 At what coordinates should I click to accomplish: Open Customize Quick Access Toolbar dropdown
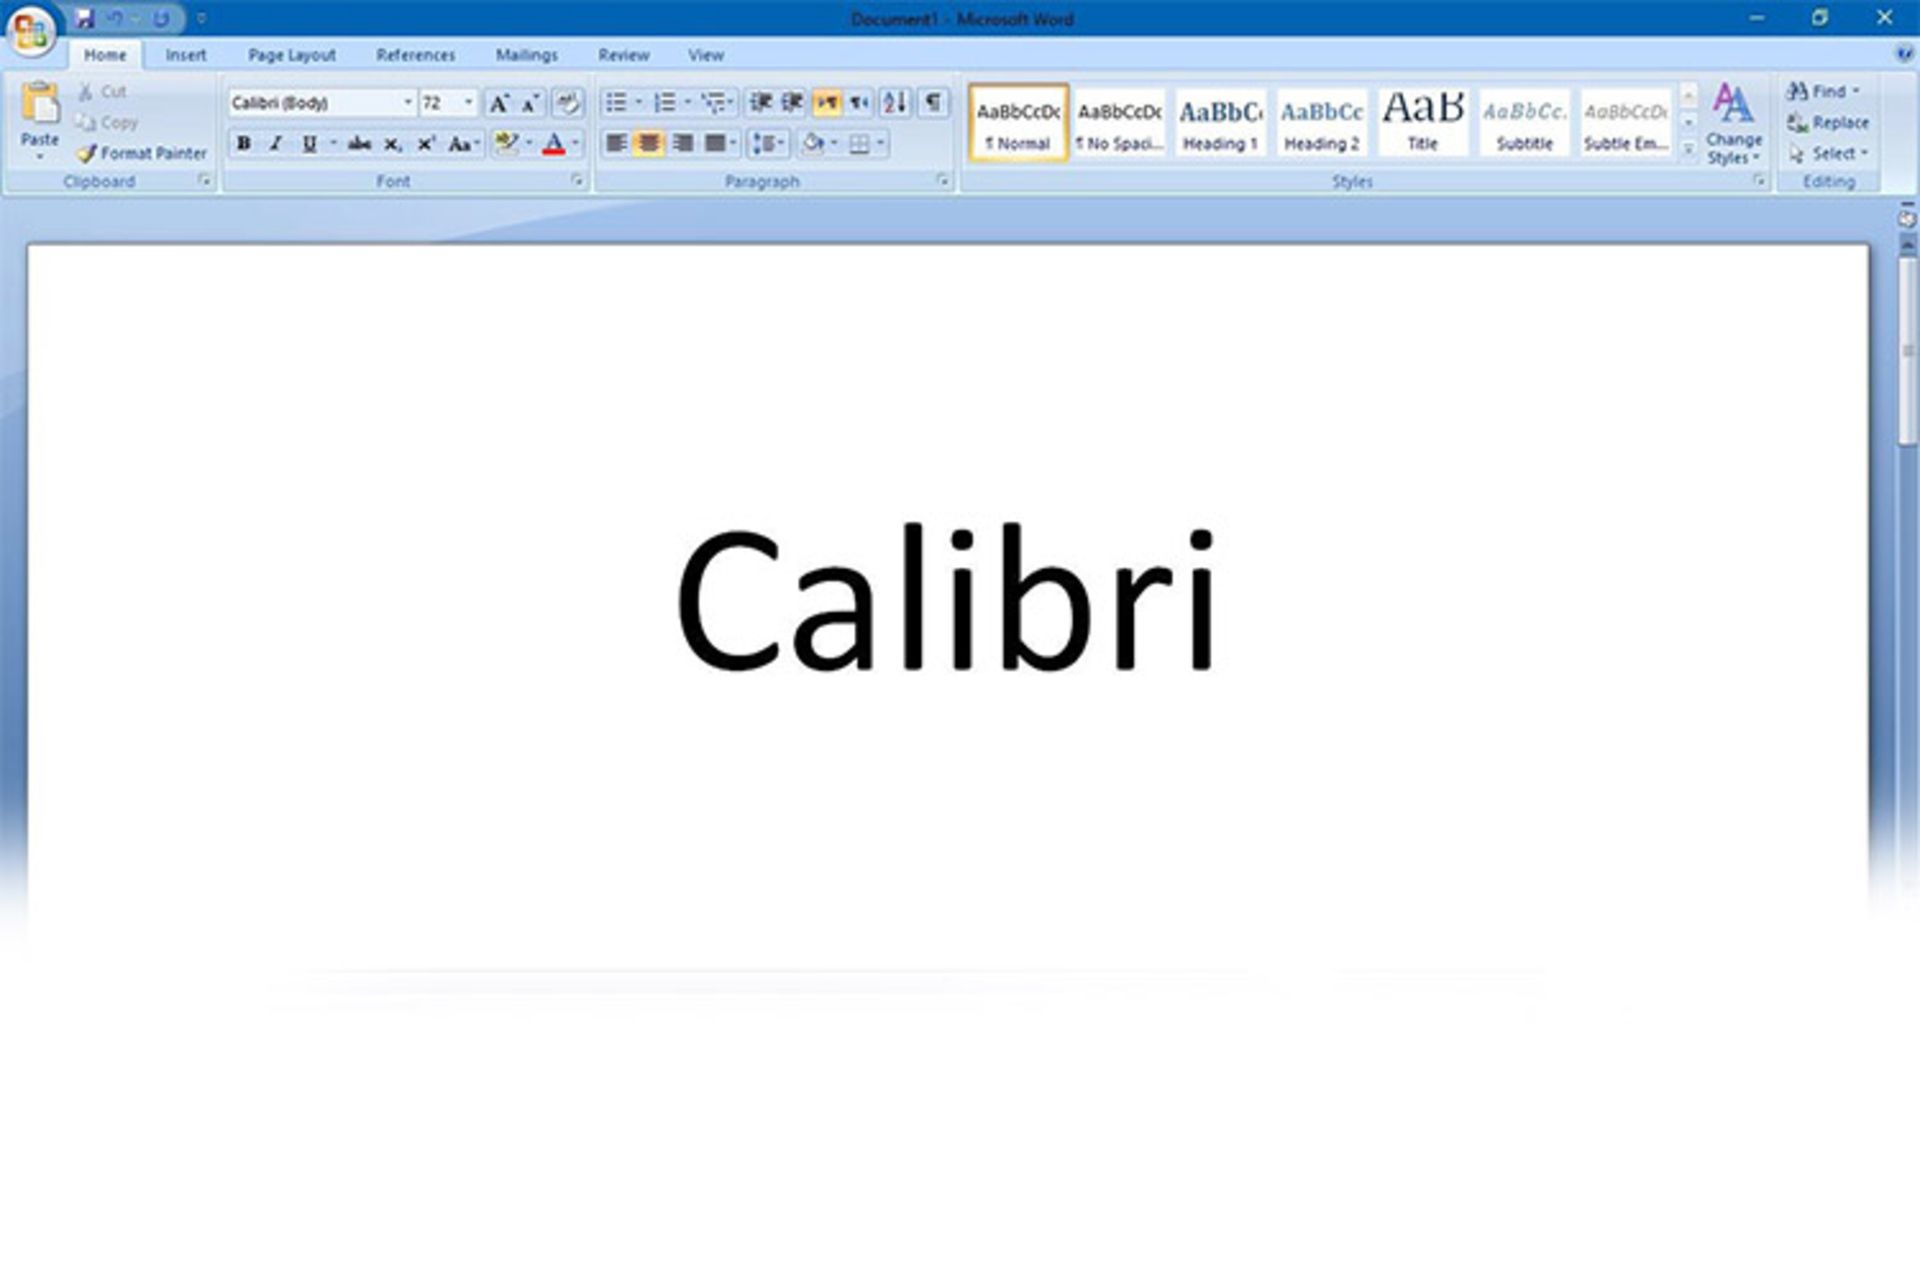click(x=201, y=18)
